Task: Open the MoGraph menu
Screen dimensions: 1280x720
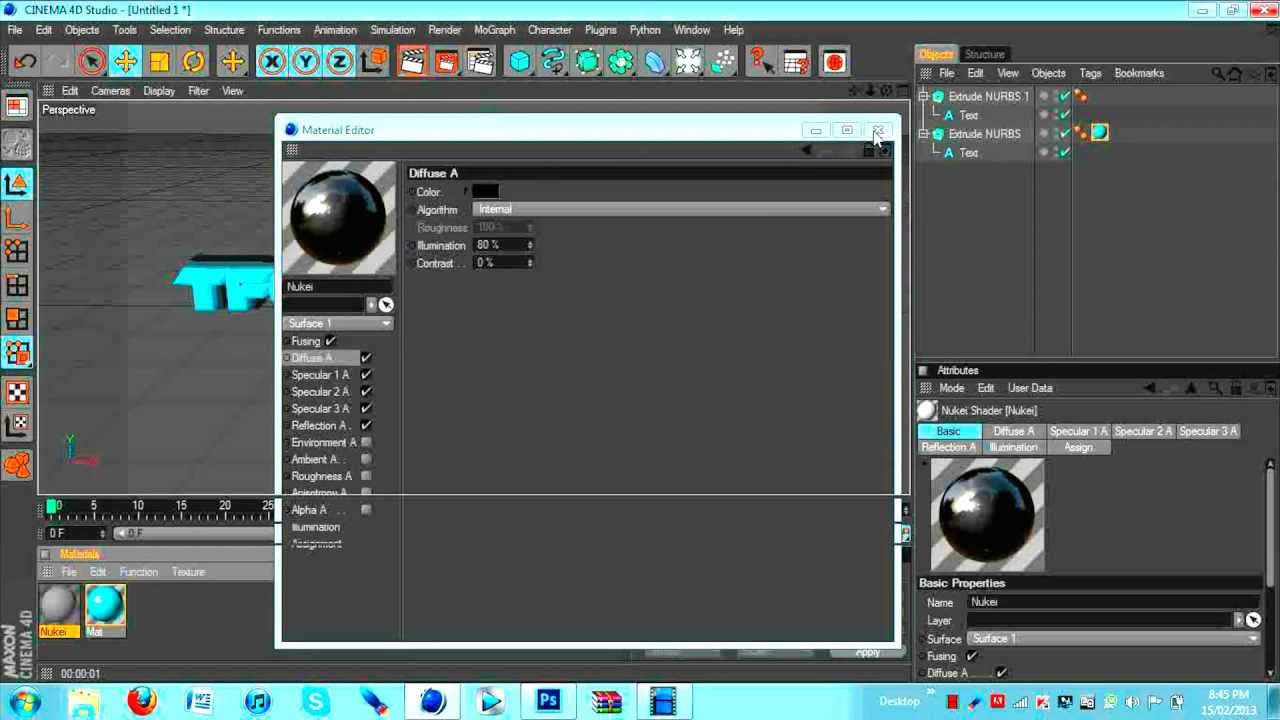Action: 494,30
